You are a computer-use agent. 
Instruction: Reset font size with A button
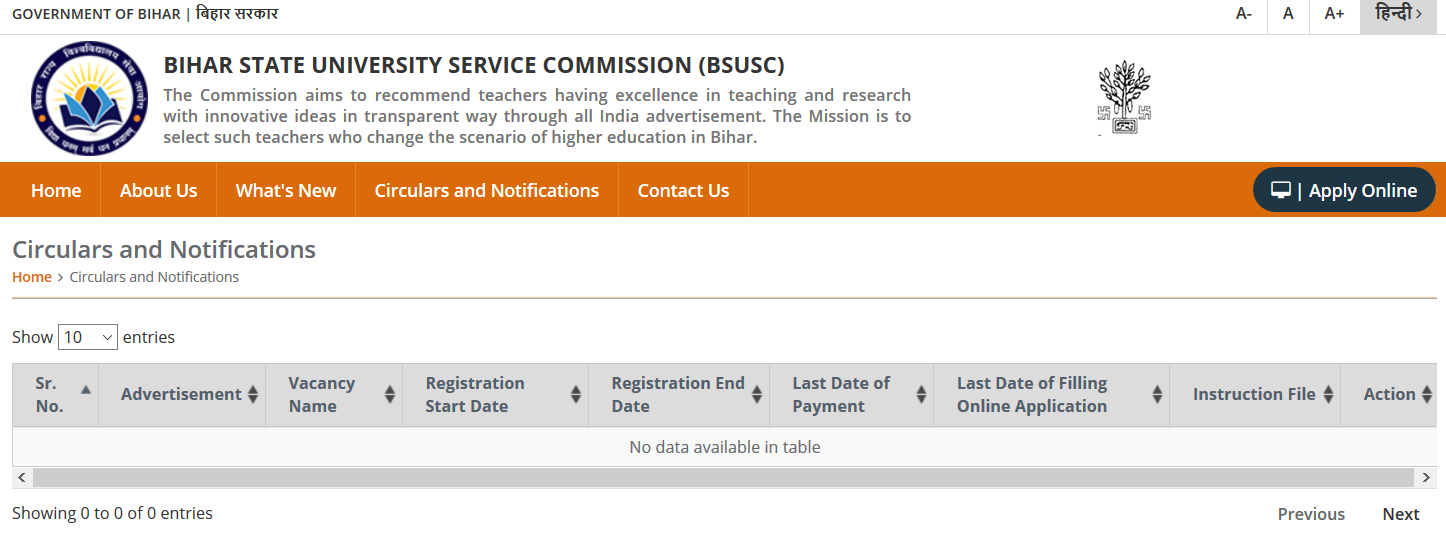tap(1288, 14)
